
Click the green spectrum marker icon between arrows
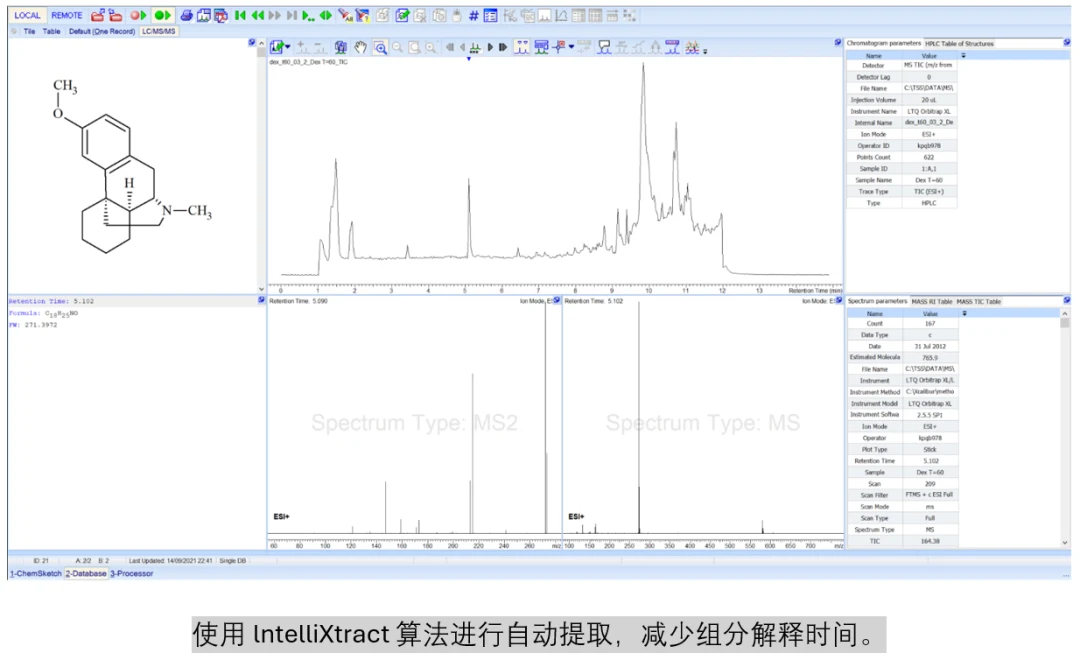point(475,48)
